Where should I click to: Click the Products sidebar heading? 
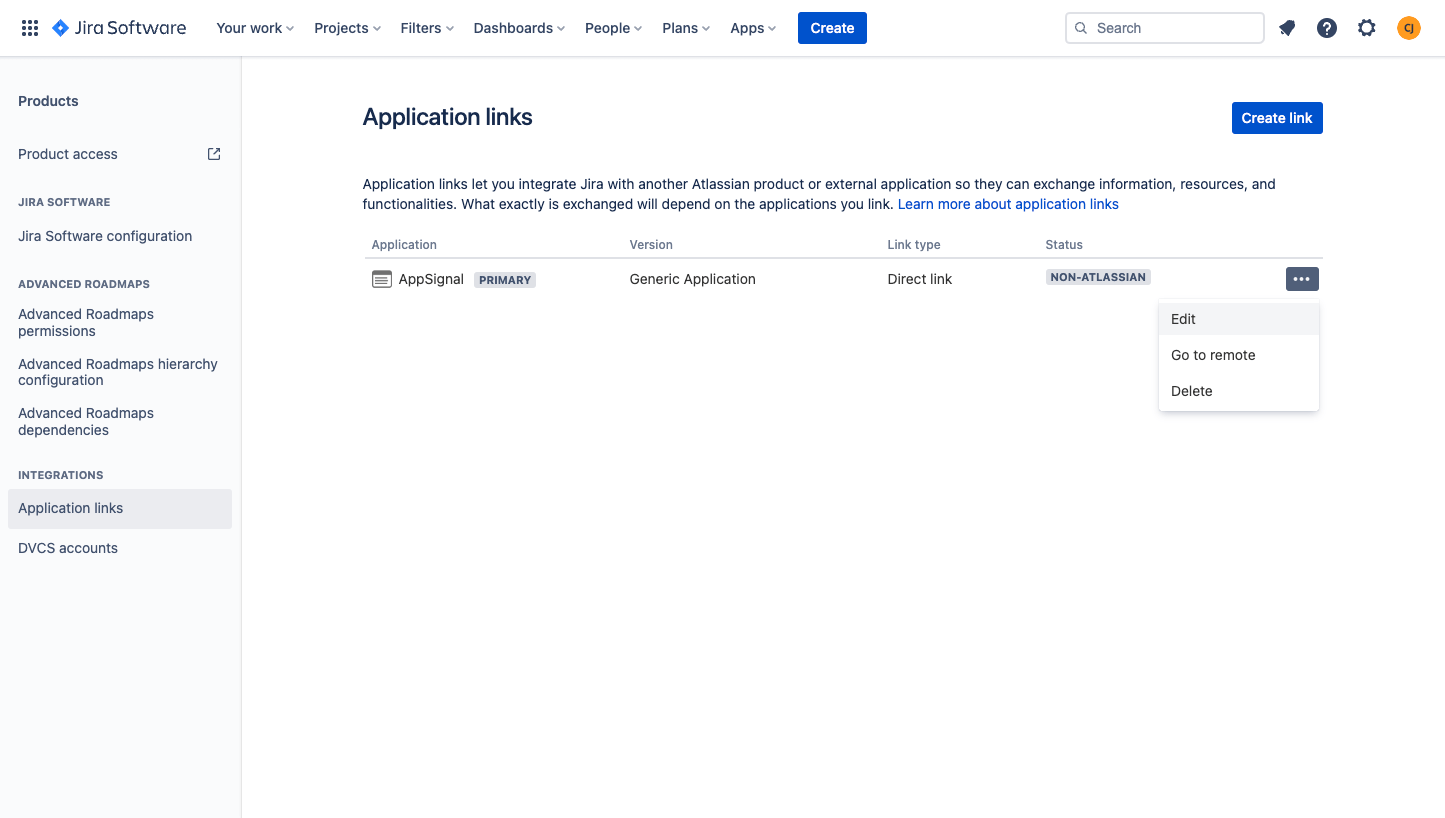(x=48, y=101)
